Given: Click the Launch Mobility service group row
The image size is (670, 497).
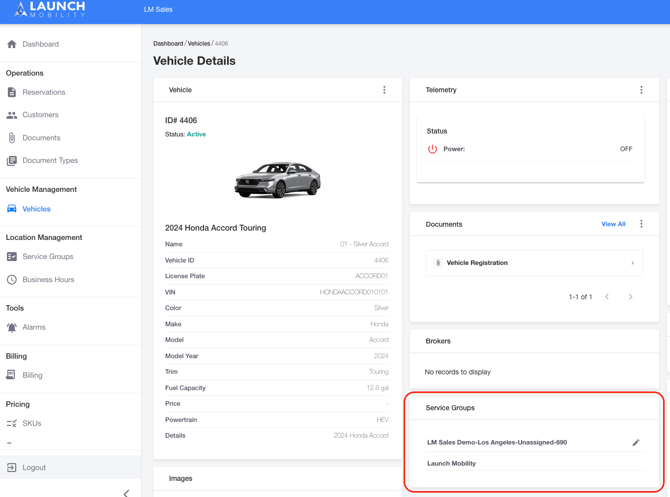Looking at the screenshot, I should (534, 463).
